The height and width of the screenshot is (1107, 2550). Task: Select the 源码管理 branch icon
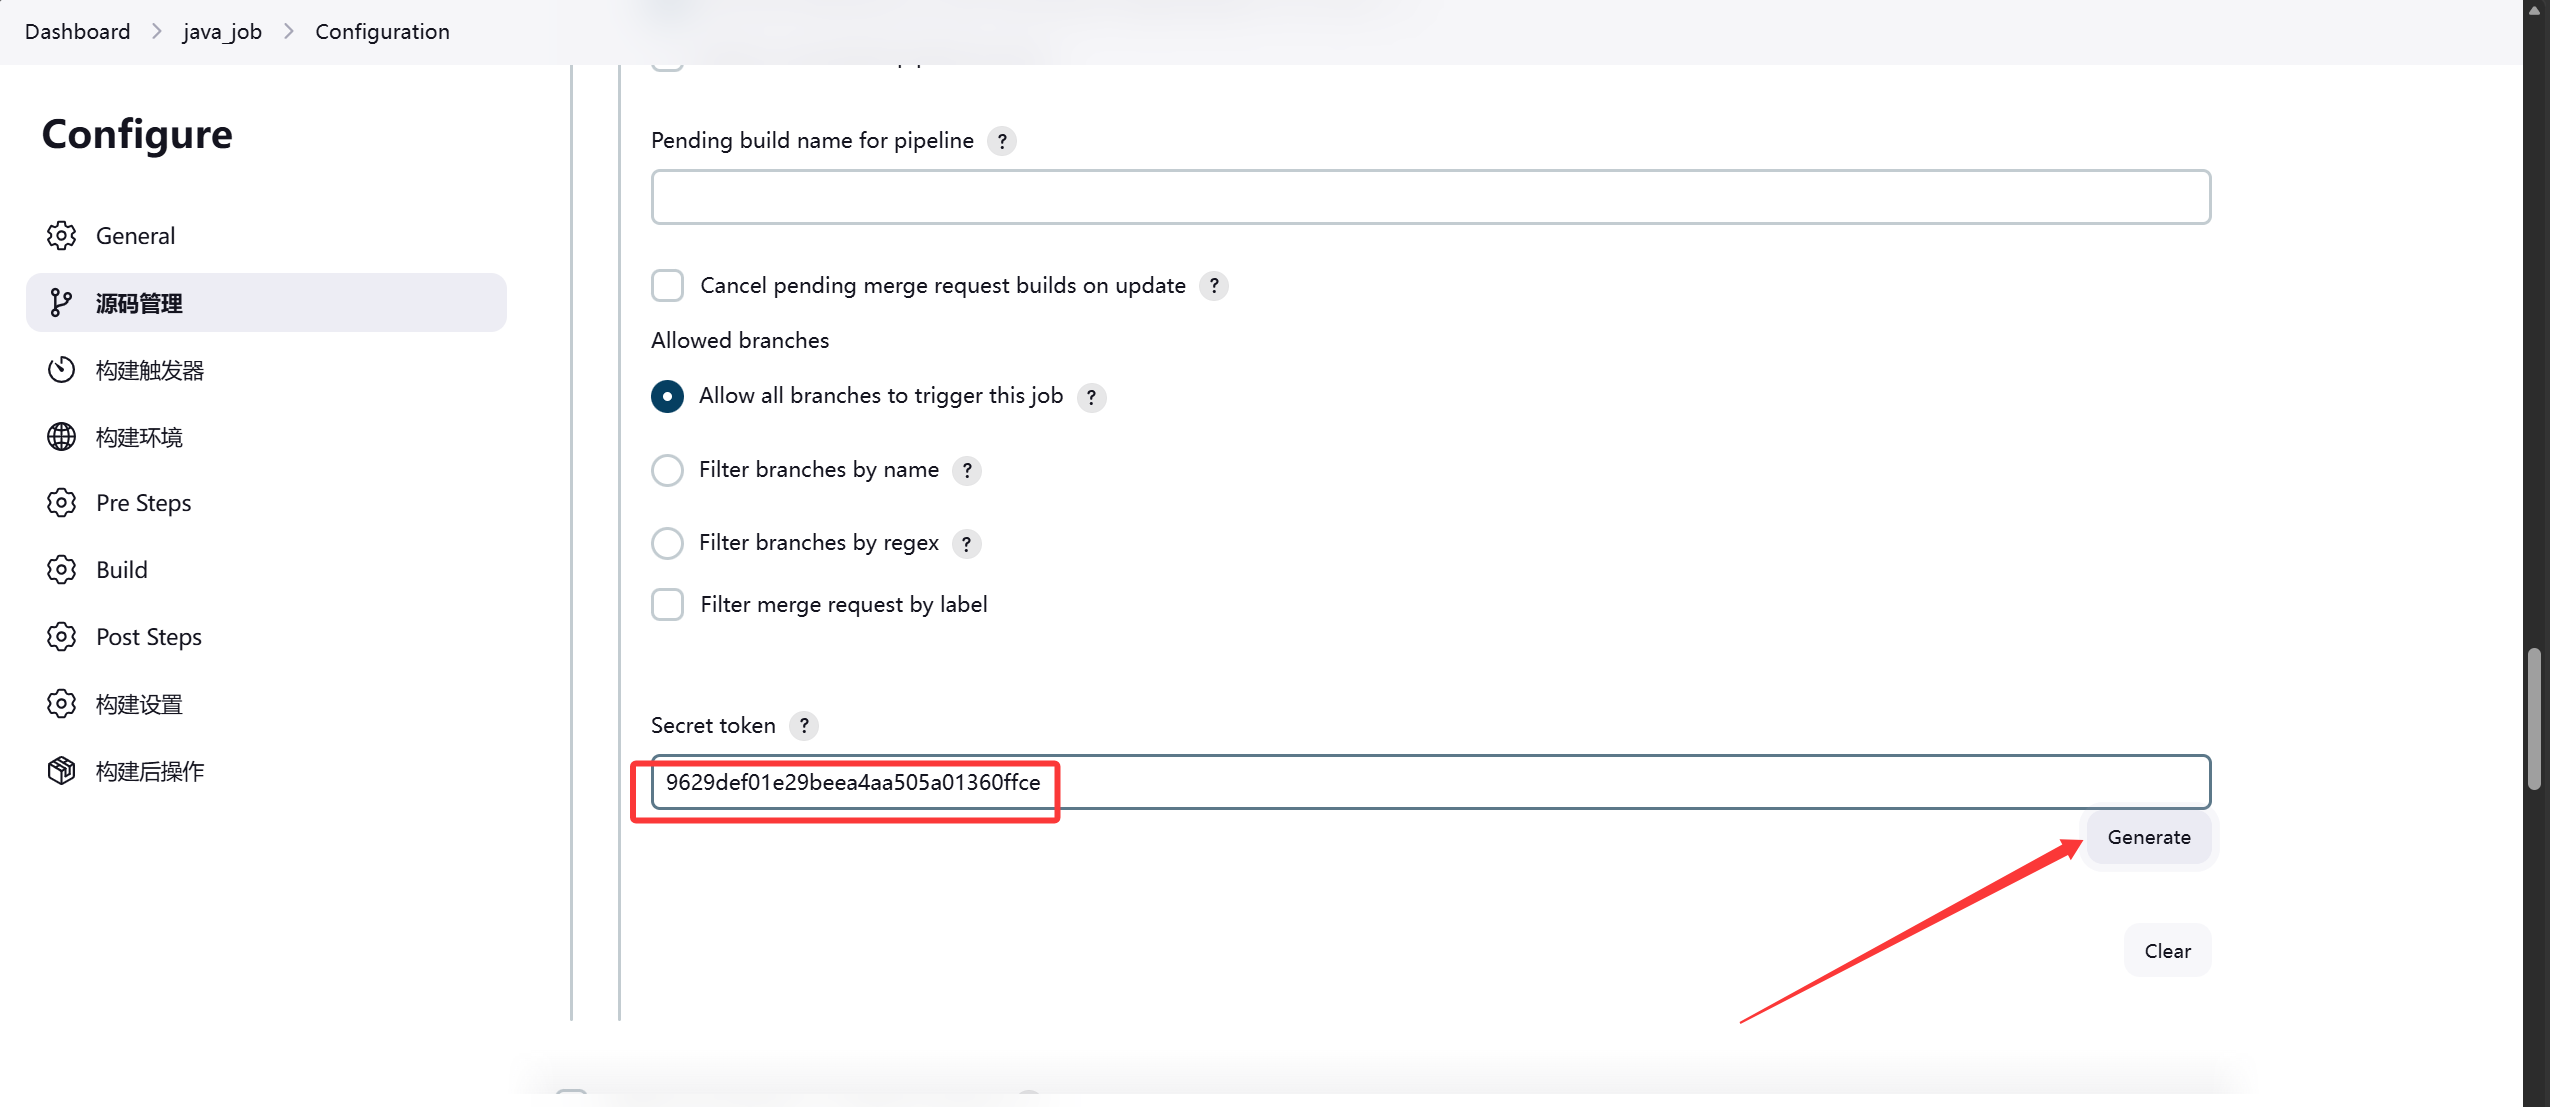click(x=61, y=303)
